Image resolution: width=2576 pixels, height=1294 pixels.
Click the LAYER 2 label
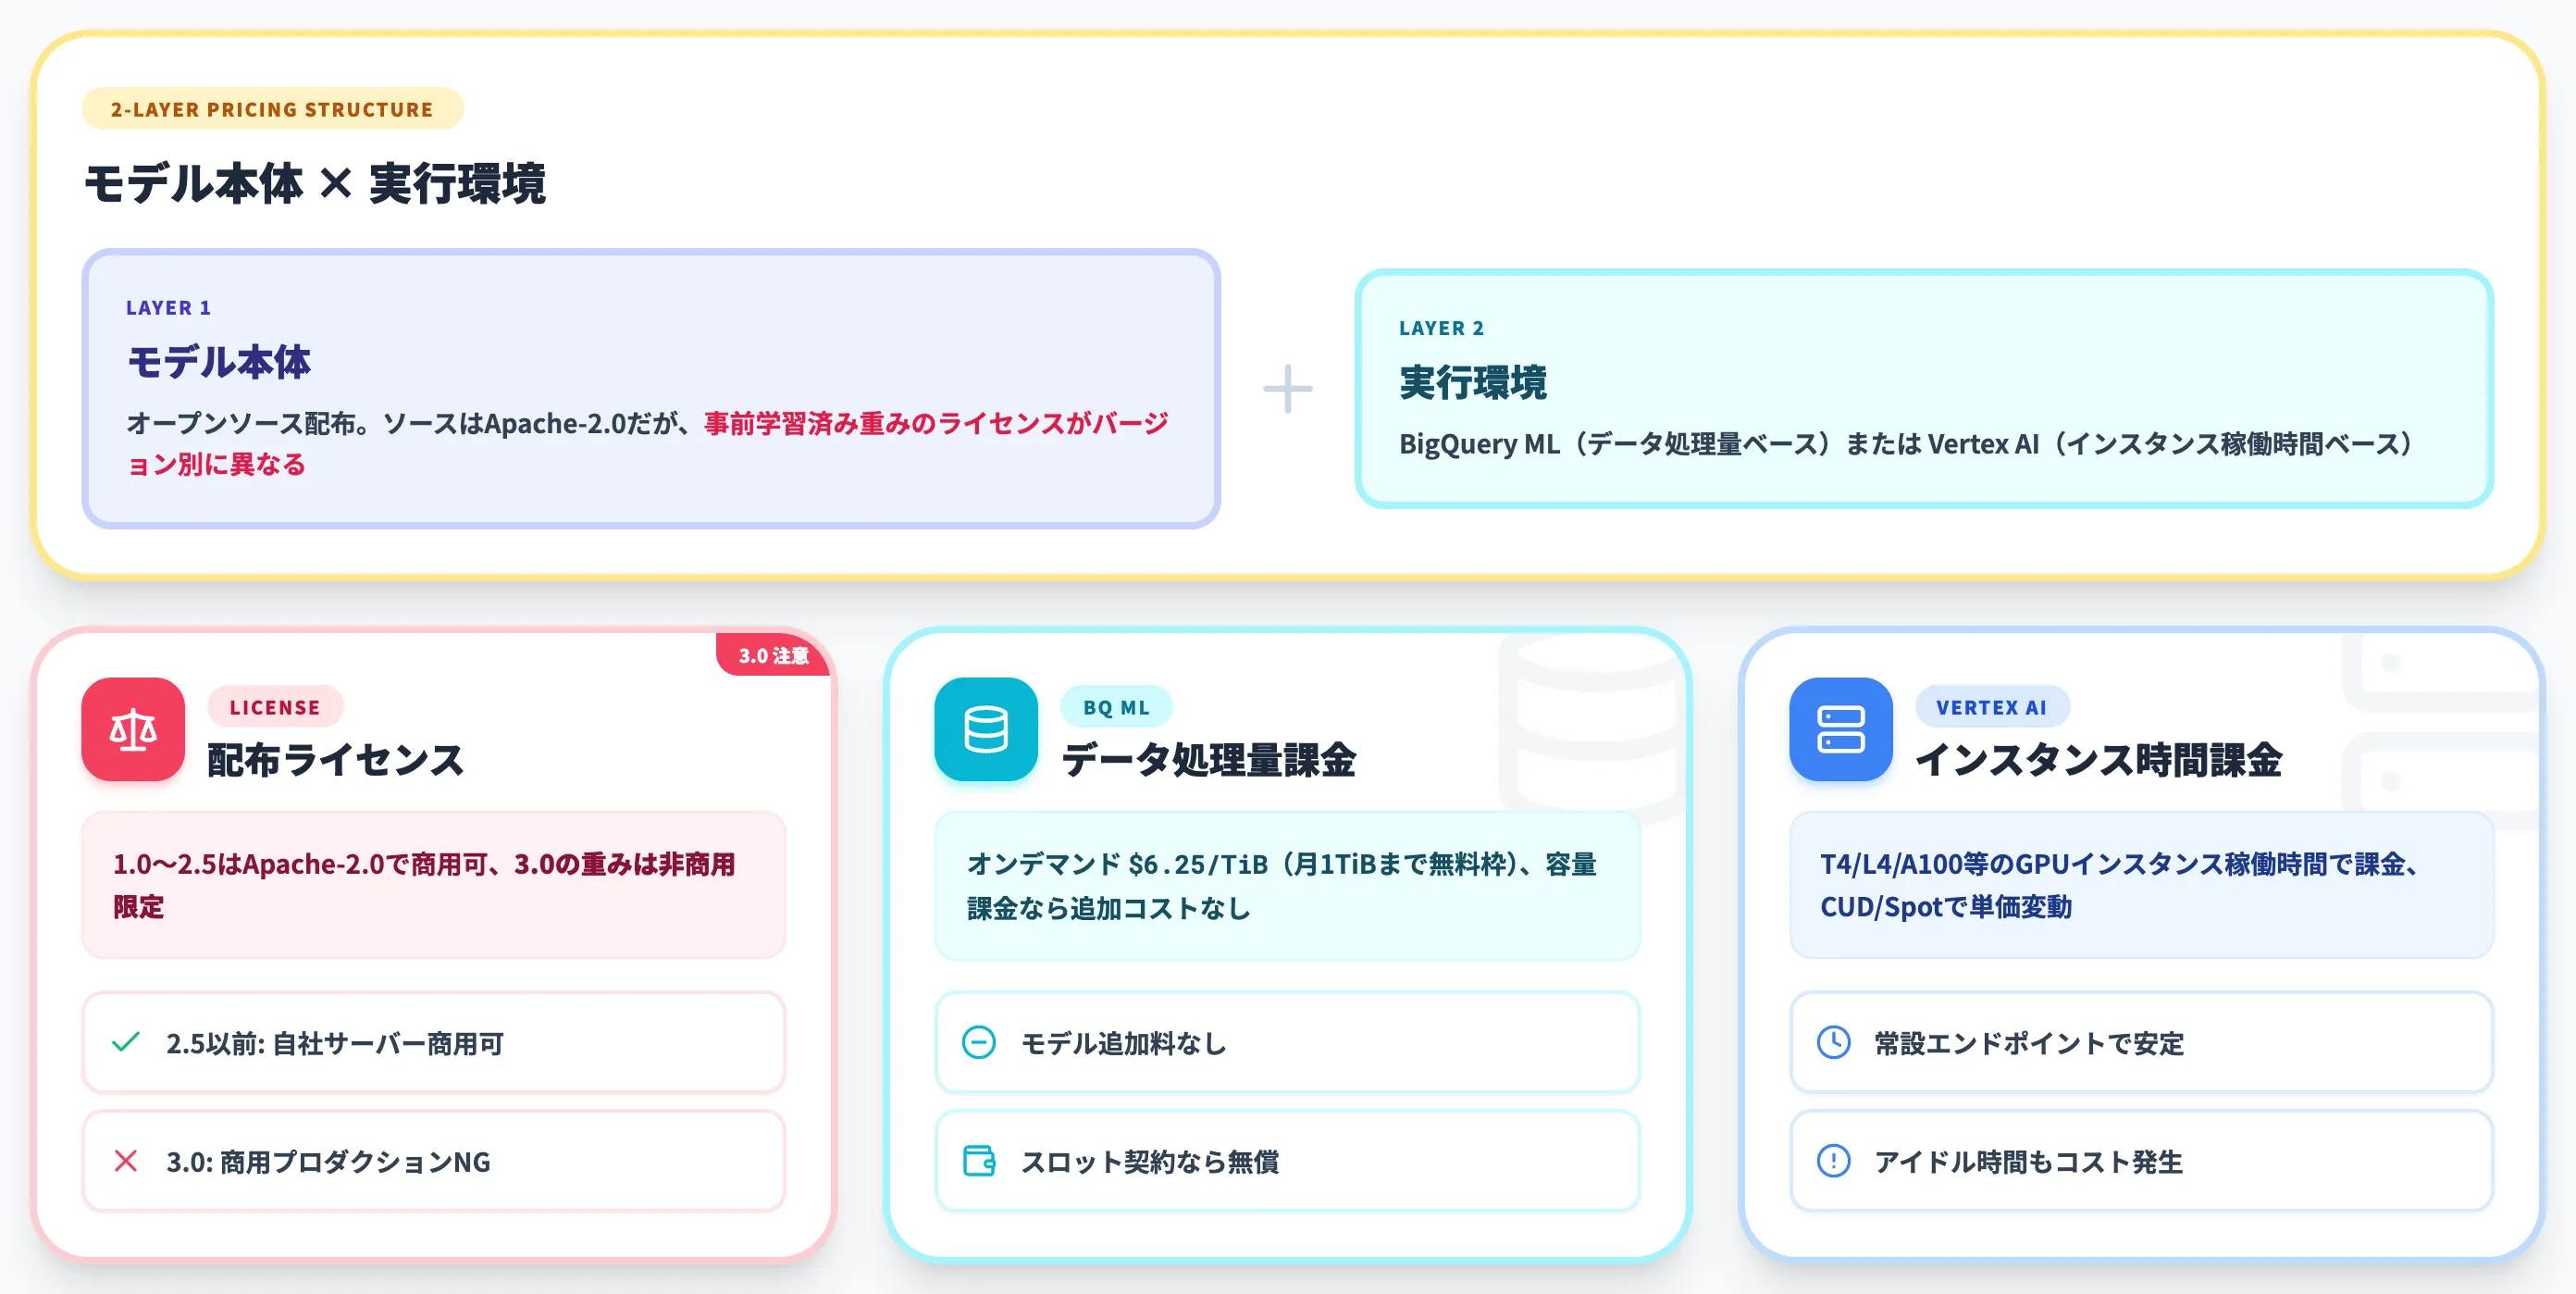point(1441,328)
